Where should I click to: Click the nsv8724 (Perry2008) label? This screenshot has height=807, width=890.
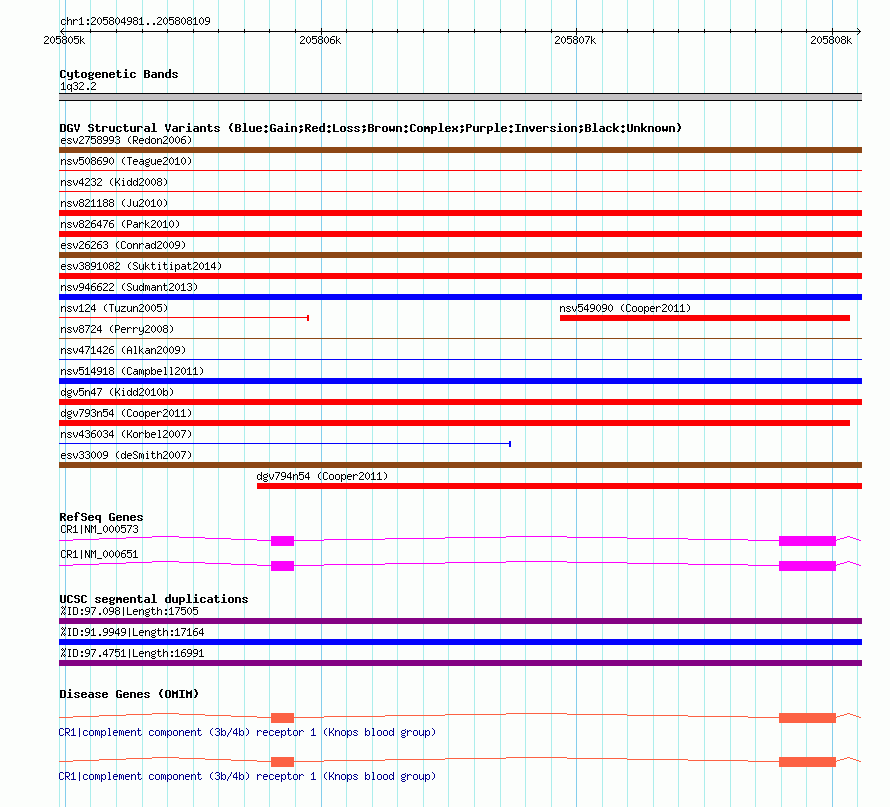pos(117,329)
